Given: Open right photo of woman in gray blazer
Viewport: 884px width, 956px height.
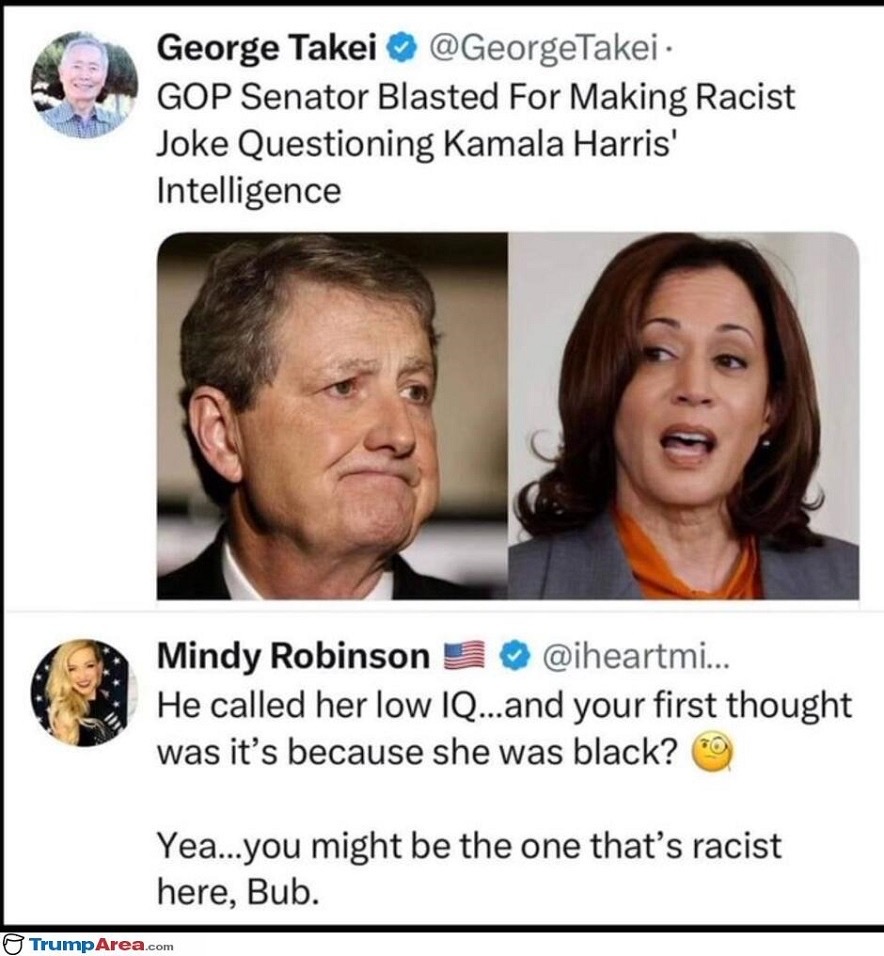Looking at the screenshot, I should (684, 416).
